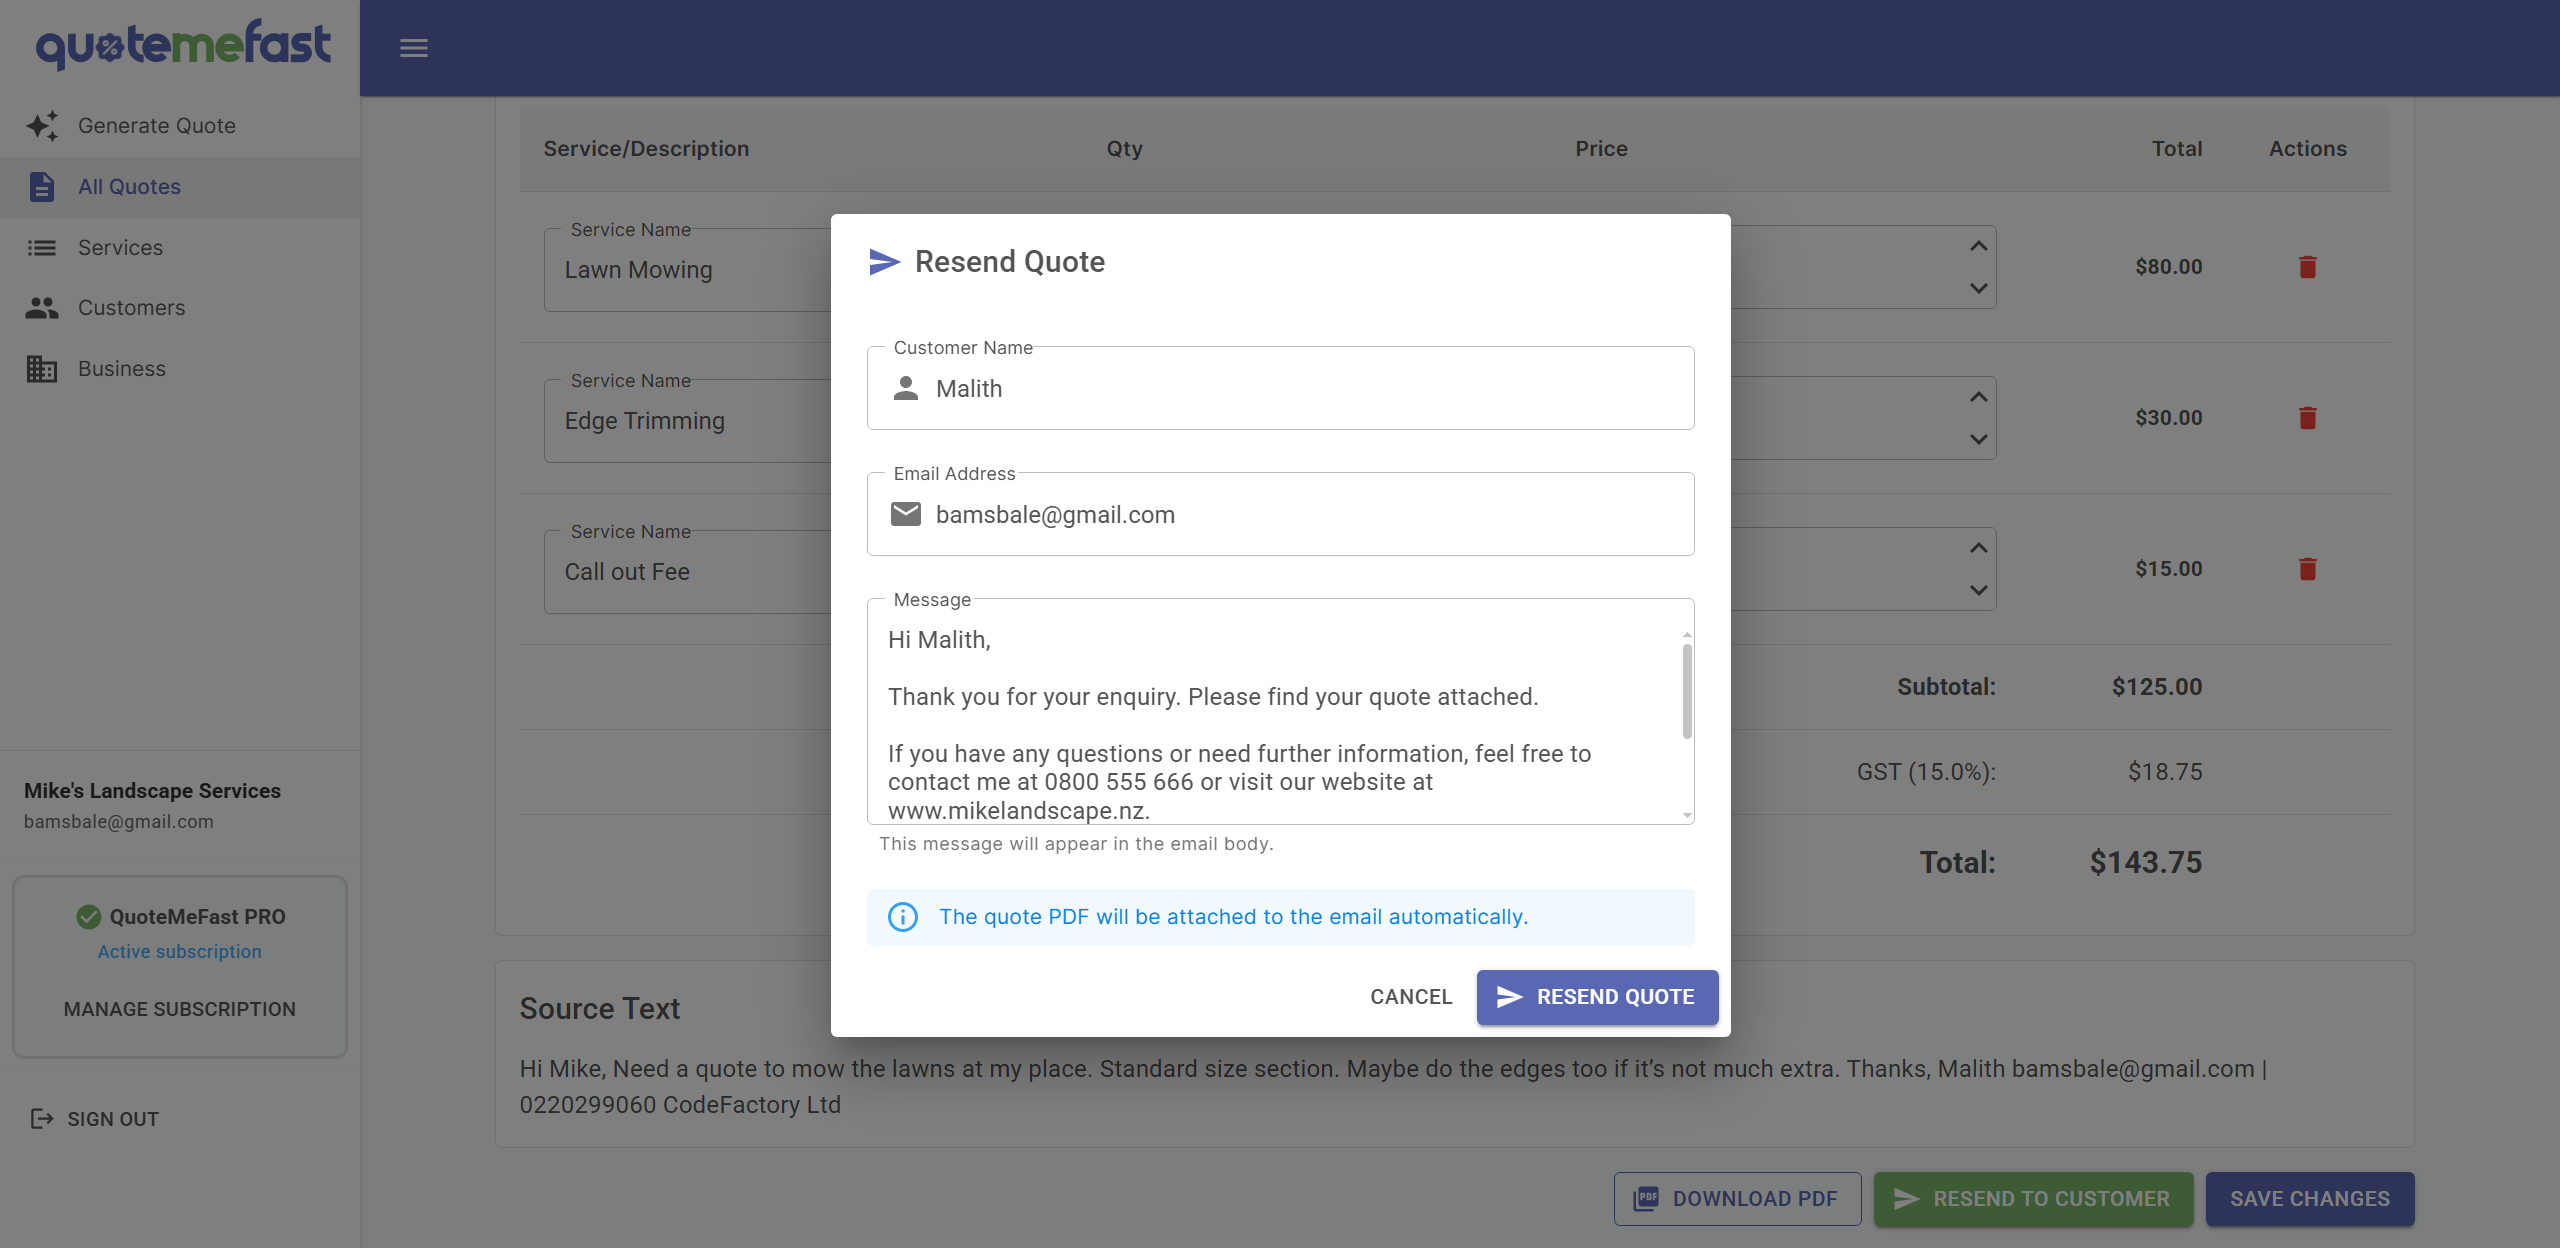
Task: Navigate to Business settings
Action: coord(180,369)
